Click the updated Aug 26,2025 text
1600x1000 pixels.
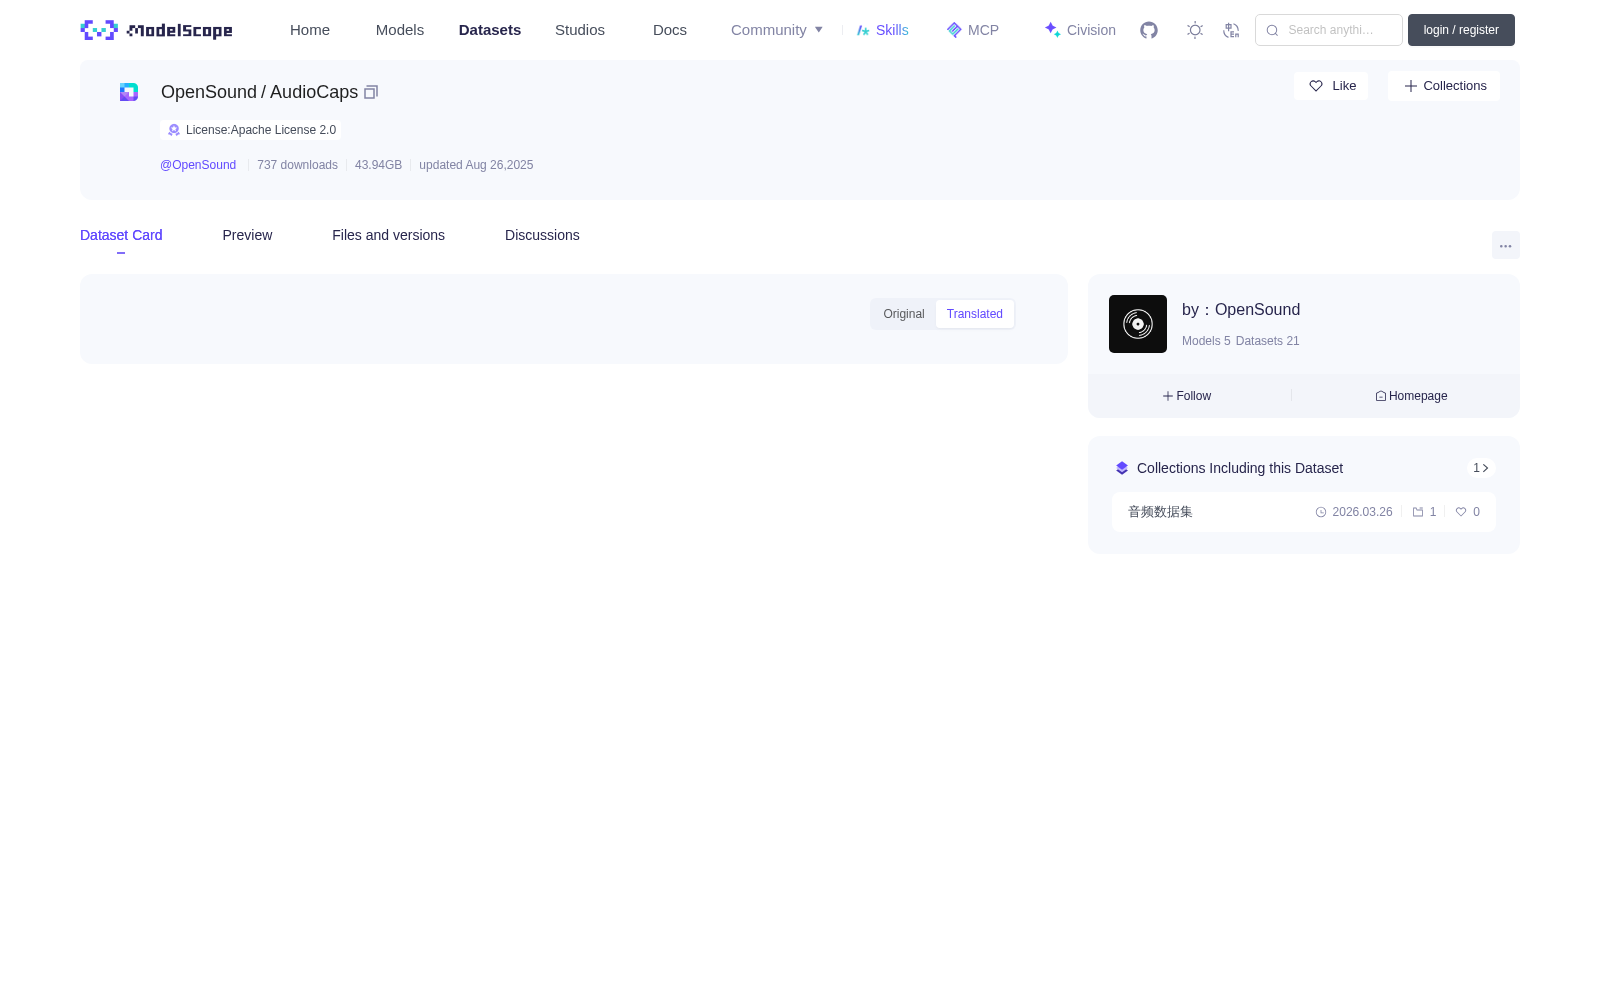(x=476, y=165)
